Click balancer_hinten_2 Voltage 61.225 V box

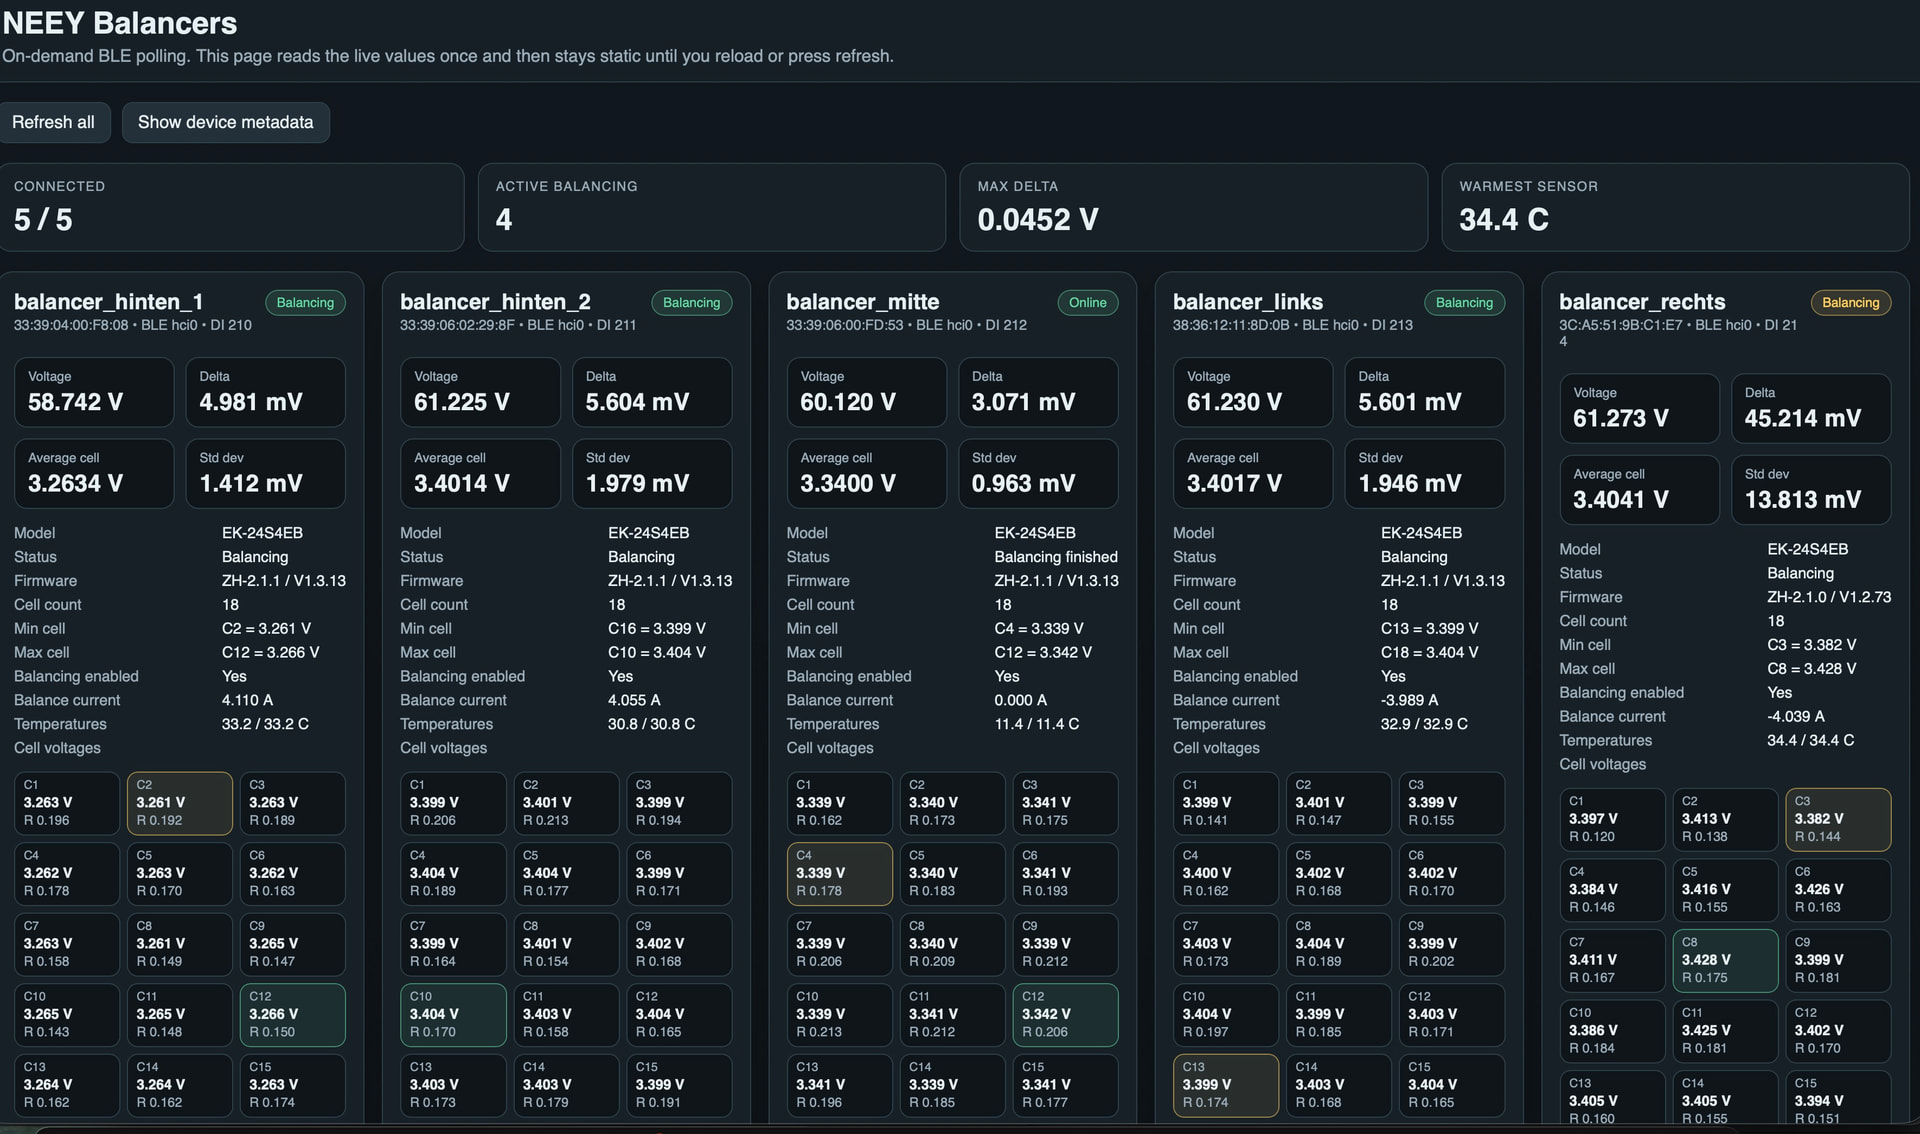click(x=480, y=392)
